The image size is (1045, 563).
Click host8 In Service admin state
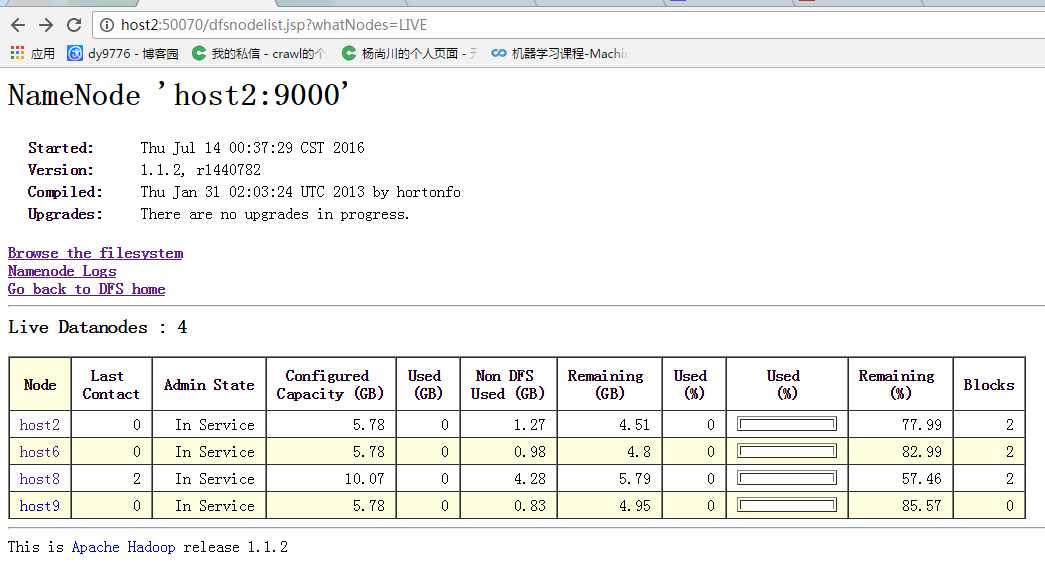(215, 479)
